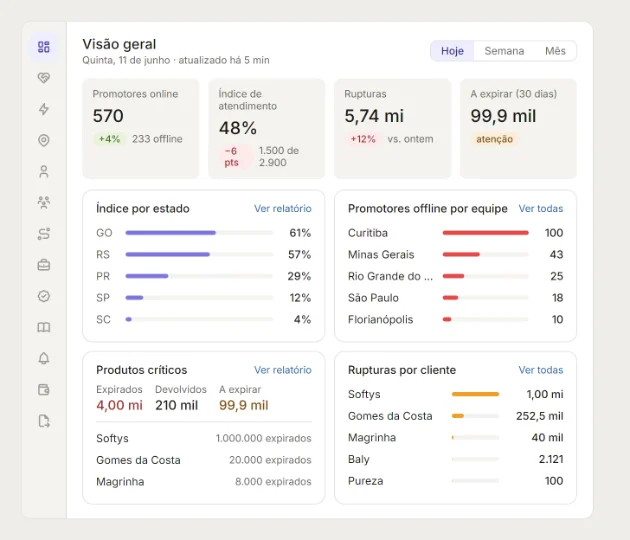Image resolution: width=630 pixels, height=540 pixels.
Task: Open the wallet sidebar icon
Action: (x=44, y=390)
